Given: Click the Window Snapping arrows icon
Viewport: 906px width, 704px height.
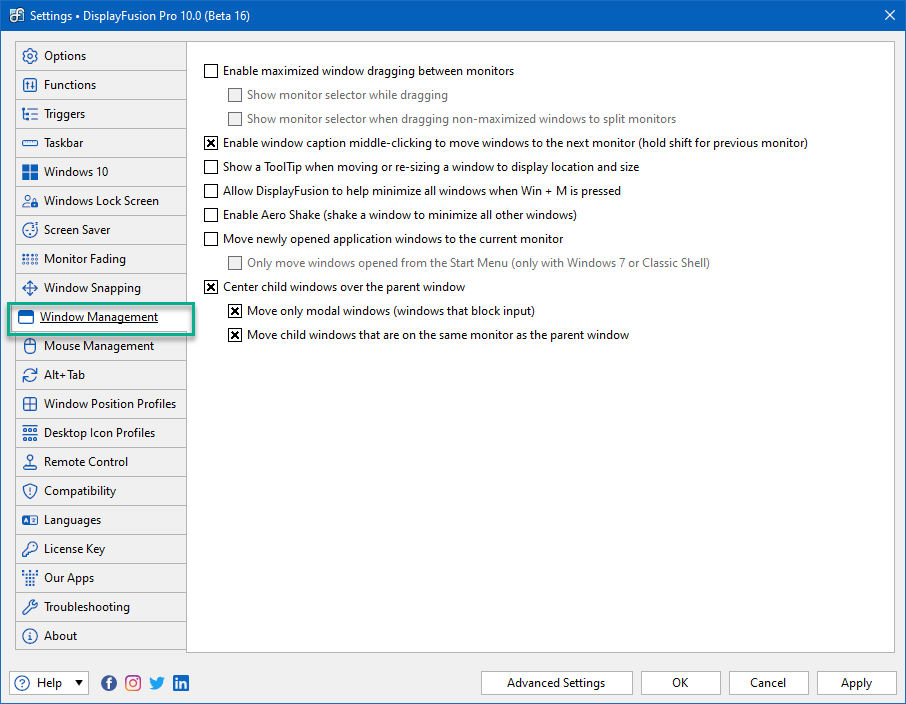Looking at the screenshot, I should pos(30,288).
